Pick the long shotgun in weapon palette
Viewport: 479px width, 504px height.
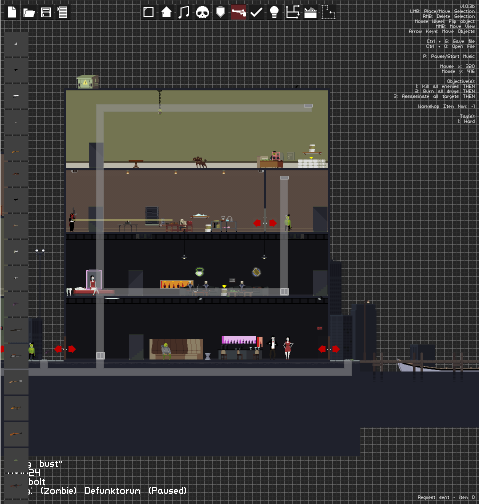(16, 434)
